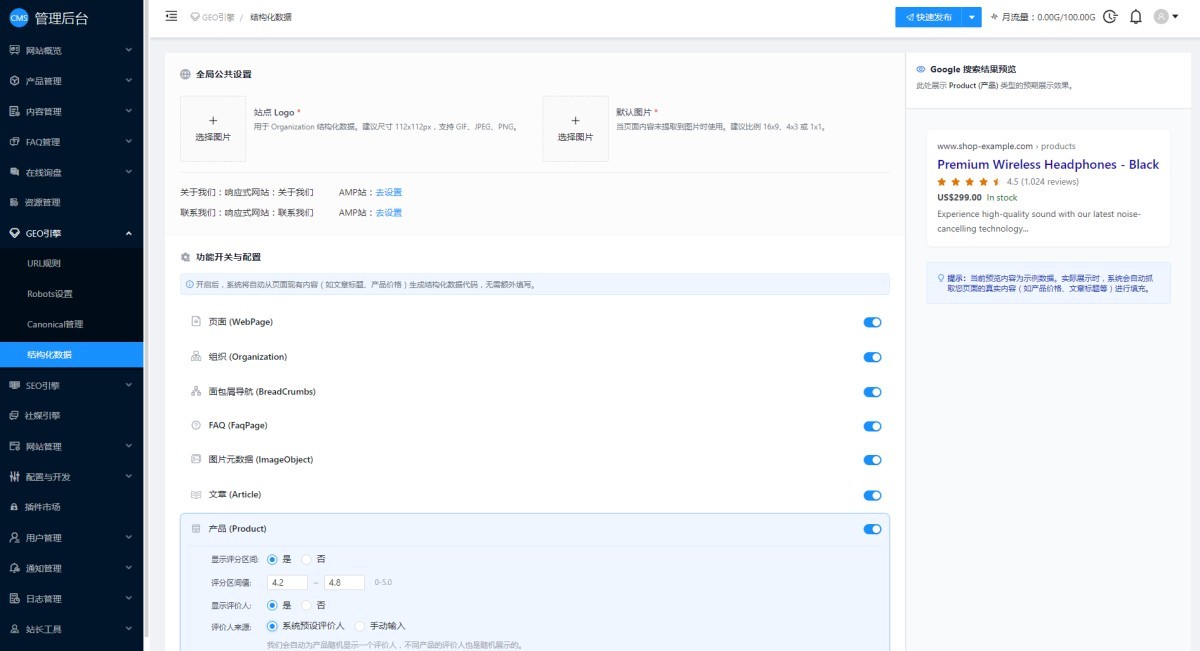The height and width of the screenshot is (651, 1200).
Task: Click the sidebar collapse hamburger icon
Action: 171,17
